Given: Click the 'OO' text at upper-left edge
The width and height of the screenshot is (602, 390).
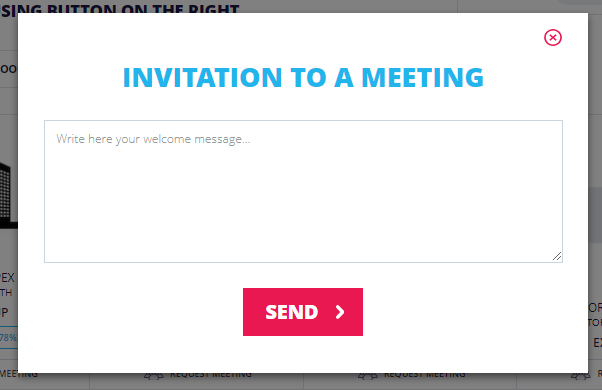Looking at the screenshot, I should 8,69.
